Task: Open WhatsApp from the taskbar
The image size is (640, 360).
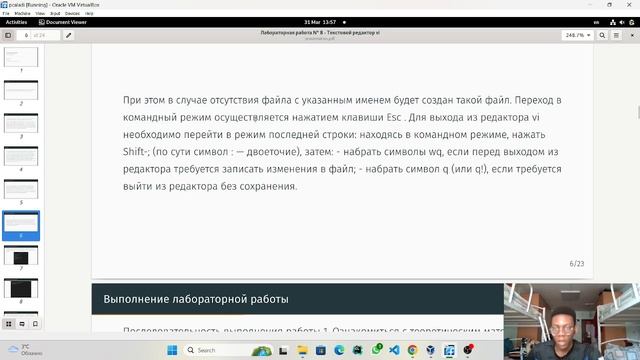Action: (376, 350)
